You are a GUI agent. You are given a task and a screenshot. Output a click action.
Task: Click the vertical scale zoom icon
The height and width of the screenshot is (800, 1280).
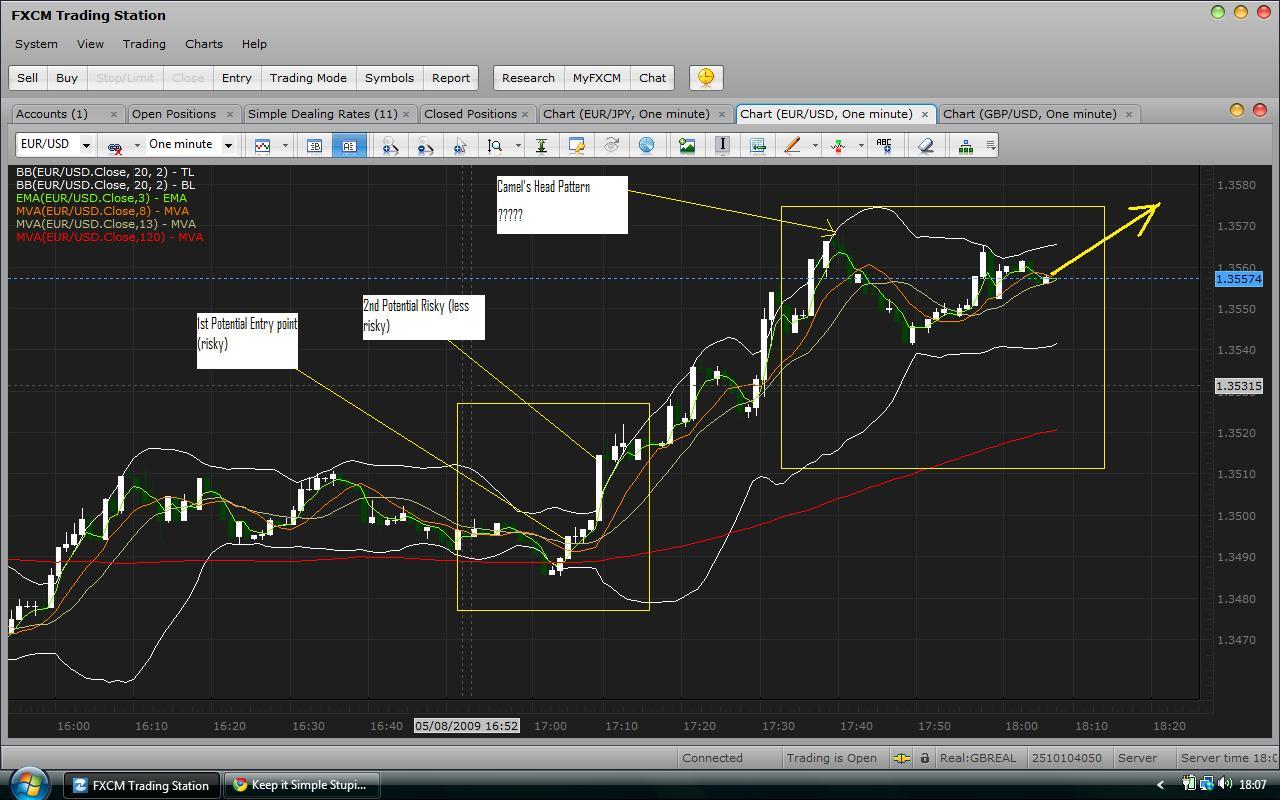(x=495, y=146)
